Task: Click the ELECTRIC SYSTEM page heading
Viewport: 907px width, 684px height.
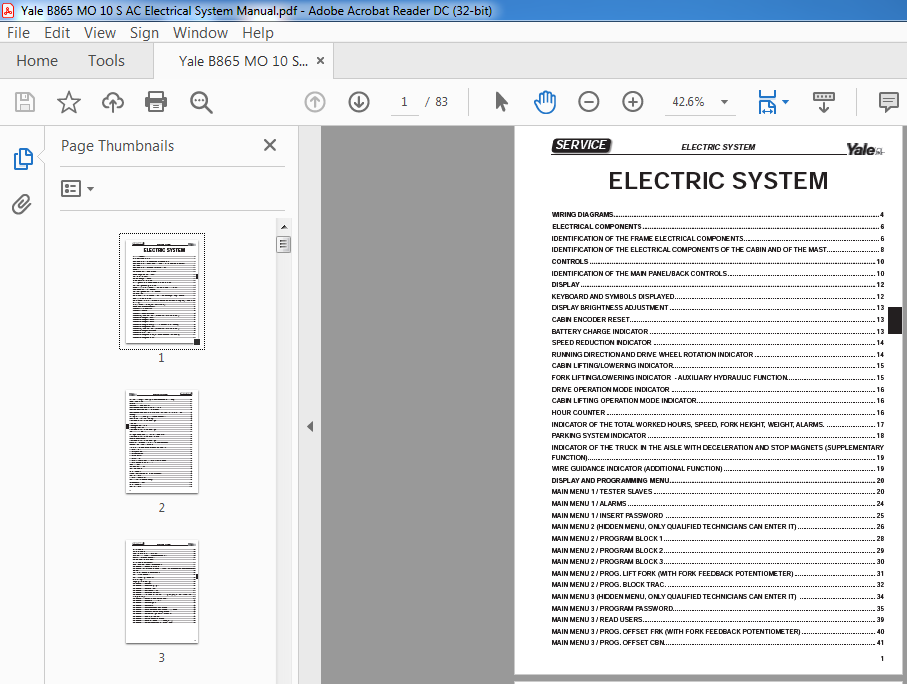Action: pyautogui.click(x=718, y=181)
